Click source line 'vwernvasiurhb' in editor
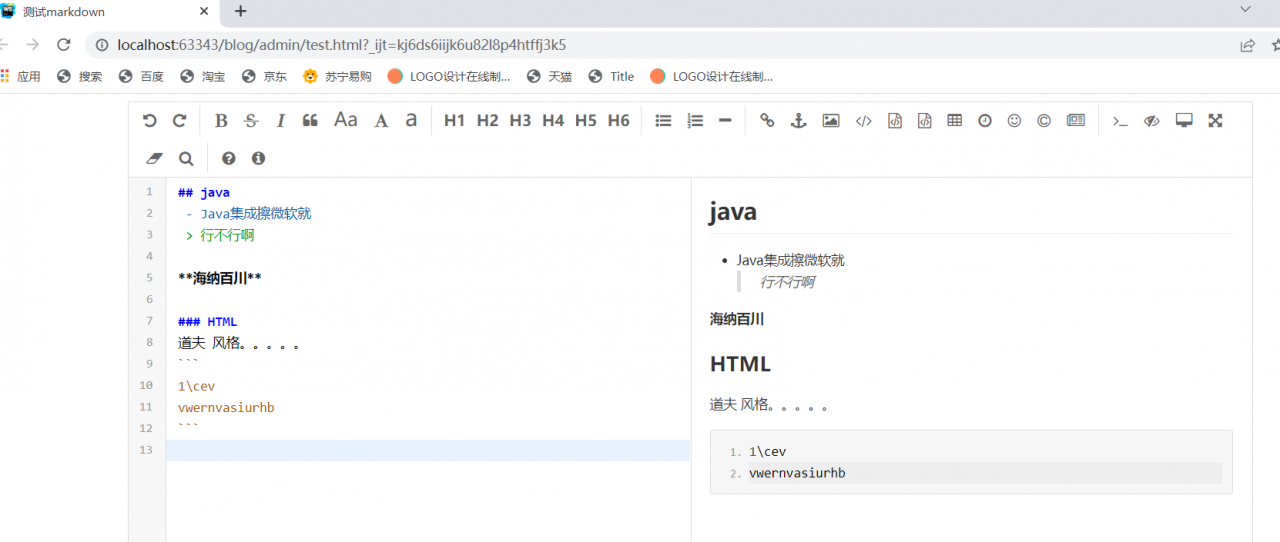1280x542 pixels. 226,407
